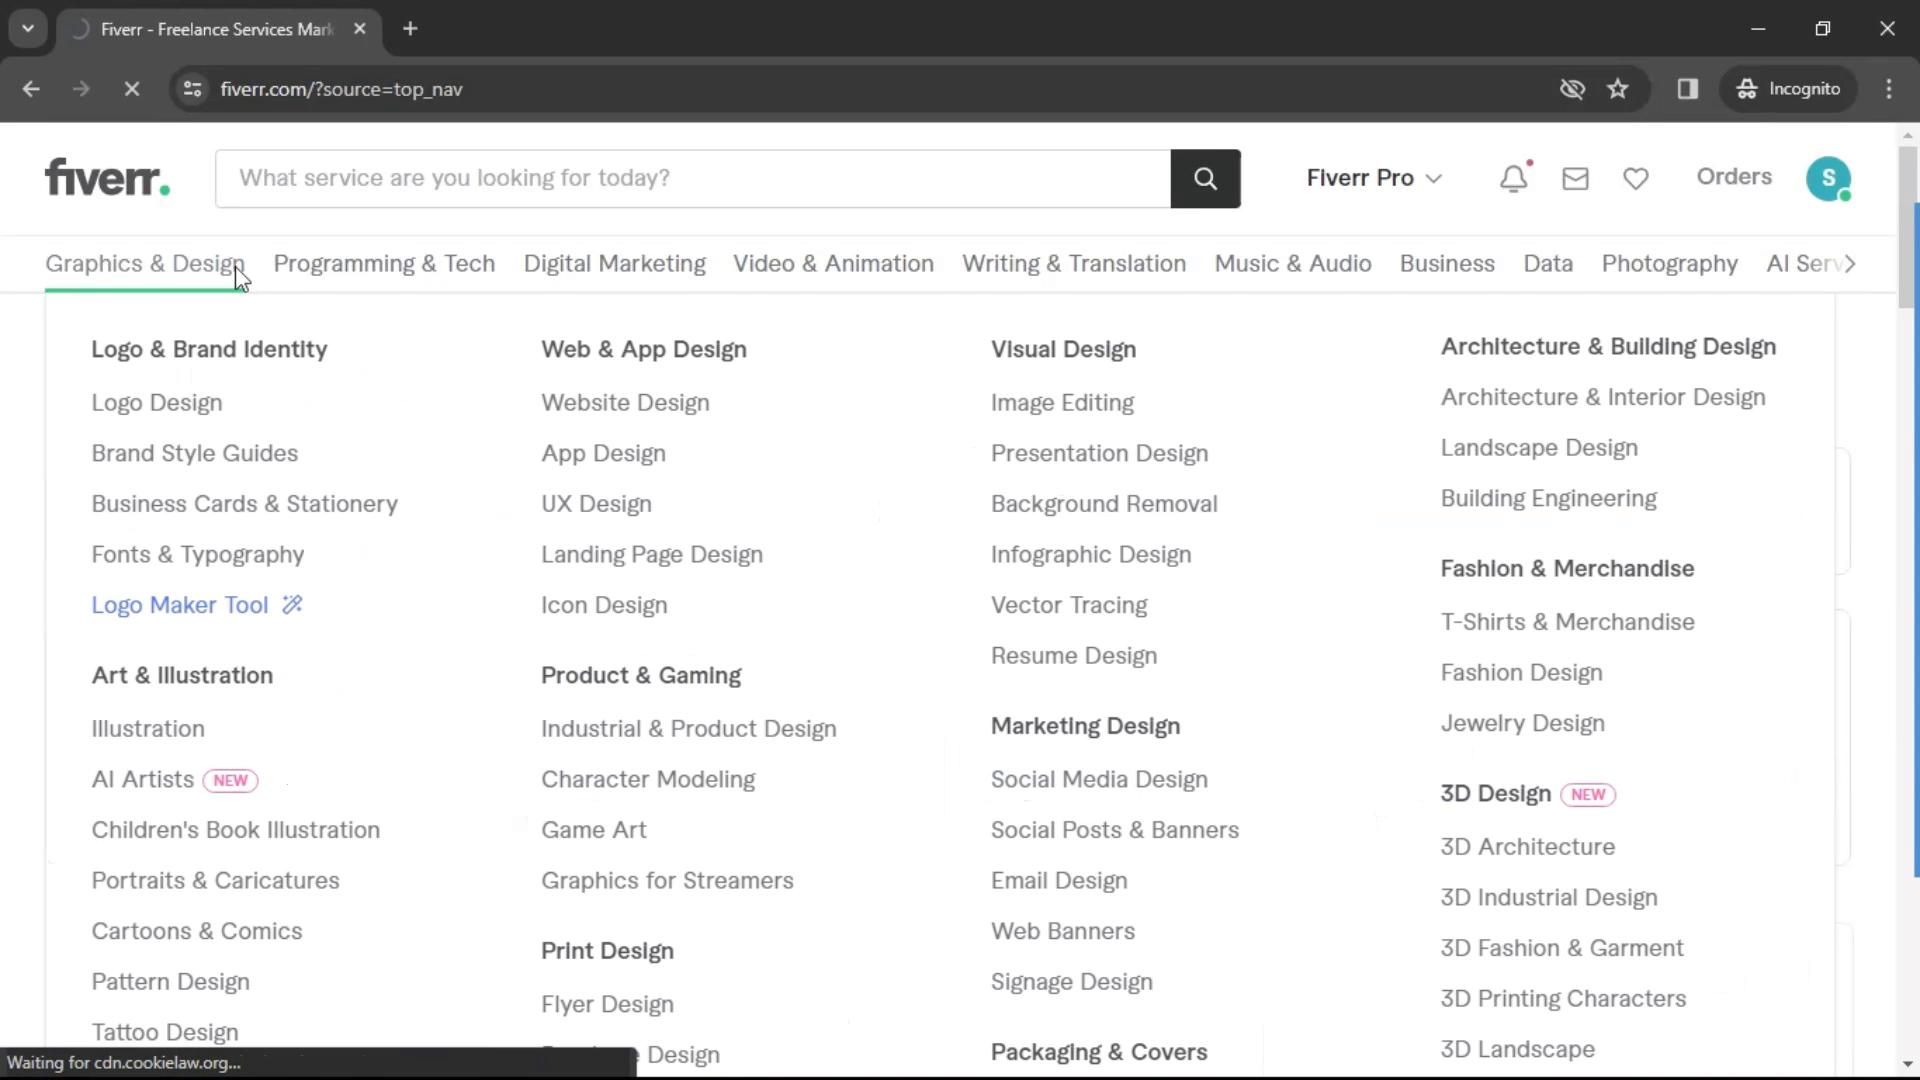1920x1080 pixels.
Task: Select Website Design subcategory
Action: click(625, 403)
